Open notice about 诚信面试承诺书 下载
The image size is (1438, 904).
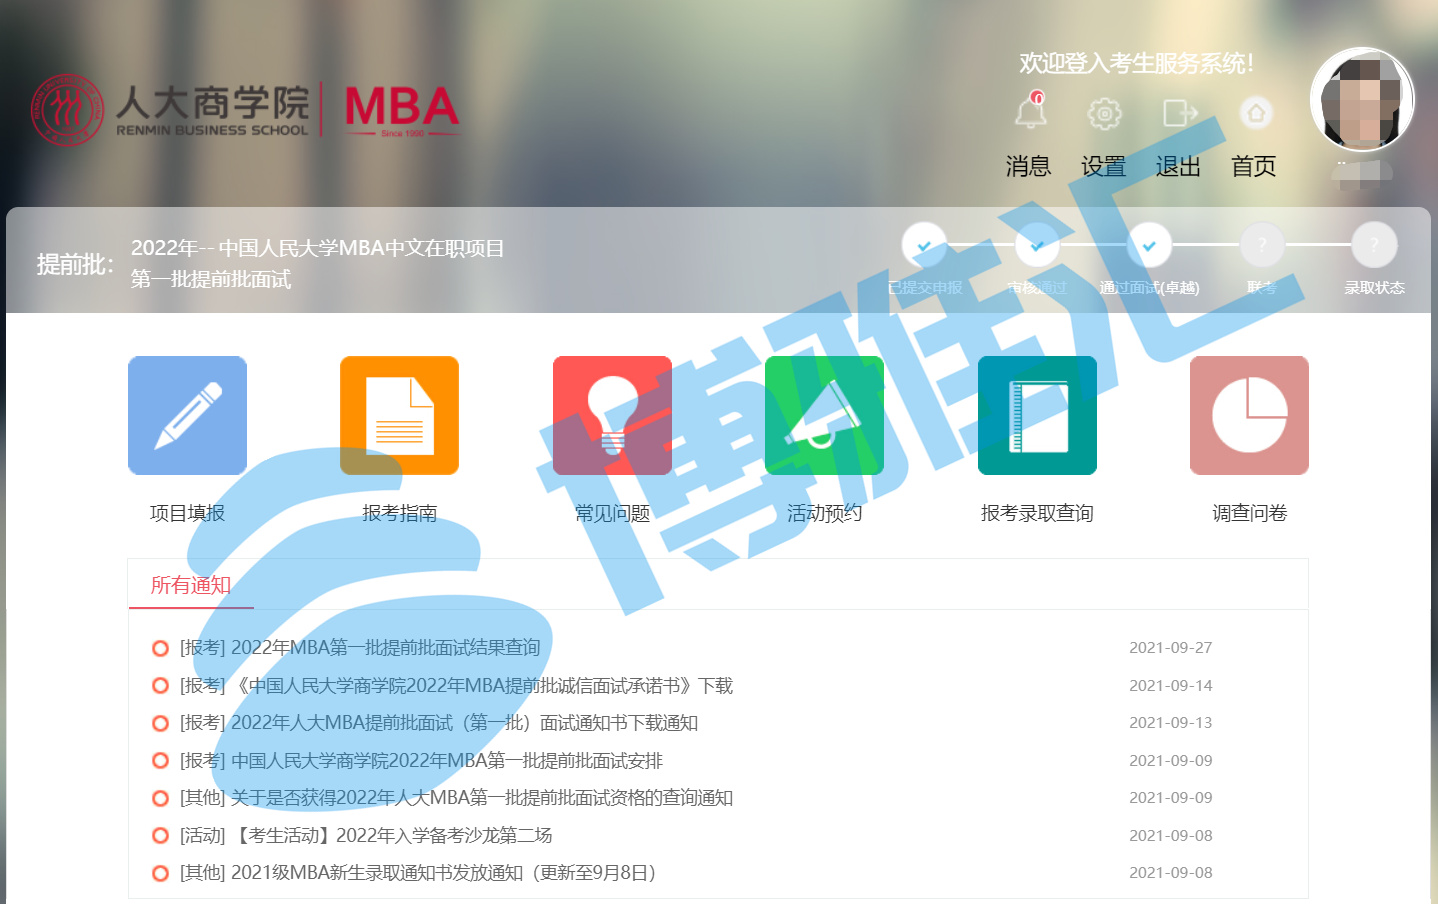(456, 686)
